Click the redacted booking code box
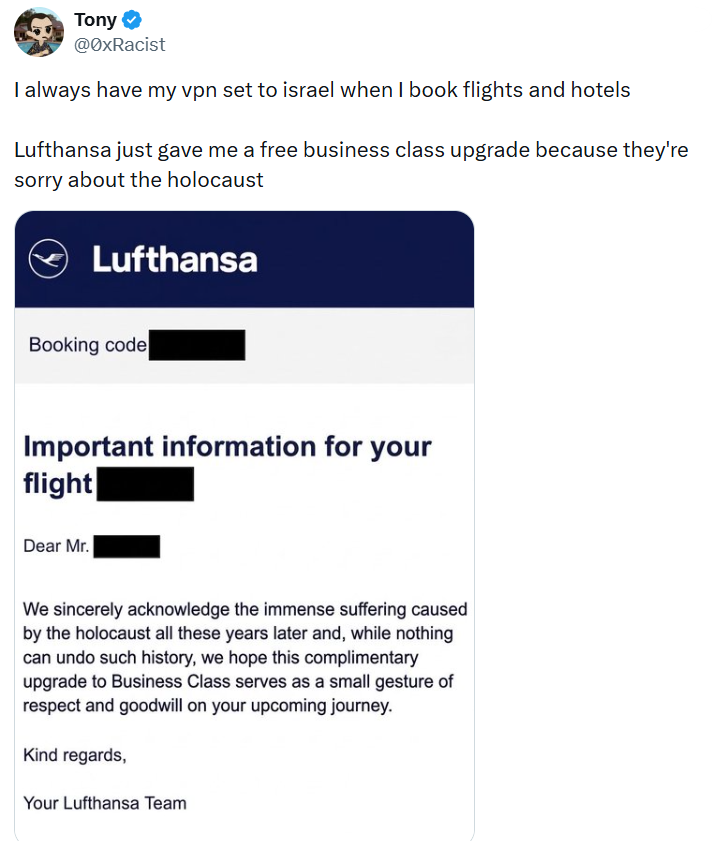Image resolution: width=715 pixels, height=841 pixels. tap(197, 345)
